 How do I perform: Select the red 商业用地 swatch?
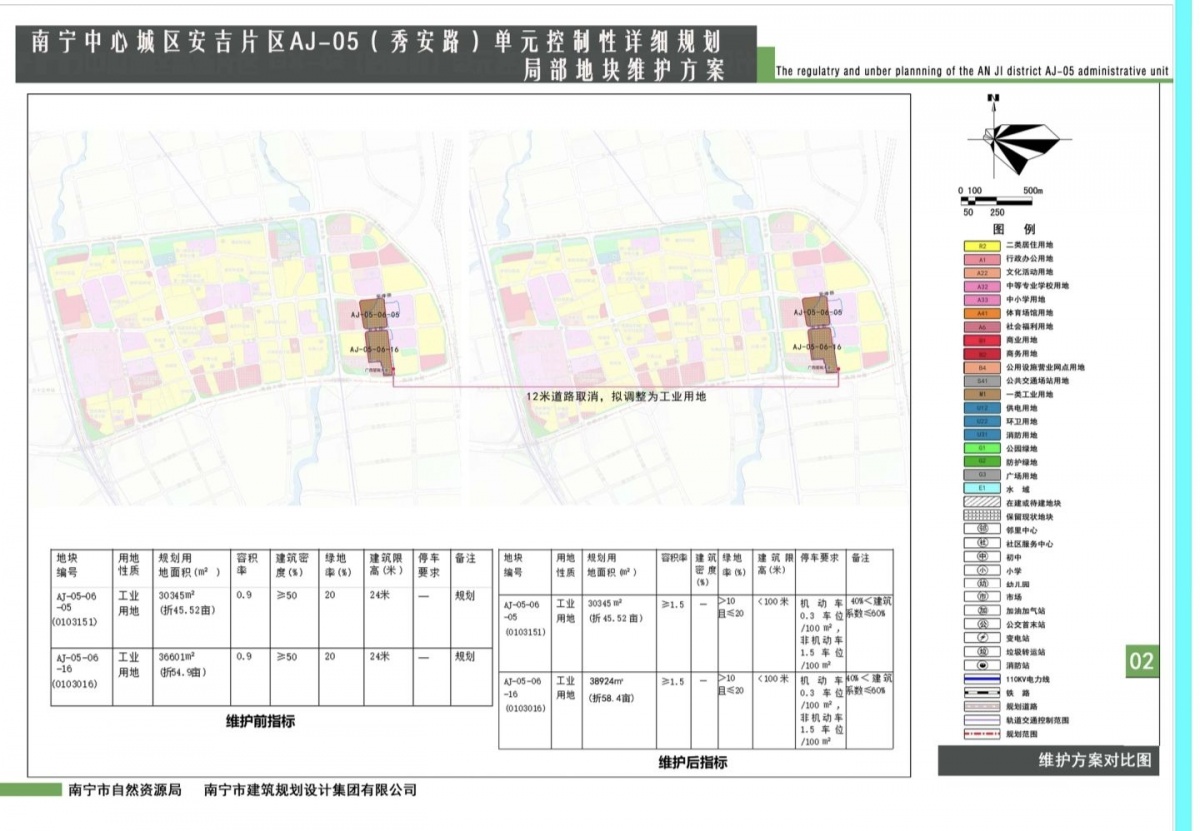(x=982, y=340)
